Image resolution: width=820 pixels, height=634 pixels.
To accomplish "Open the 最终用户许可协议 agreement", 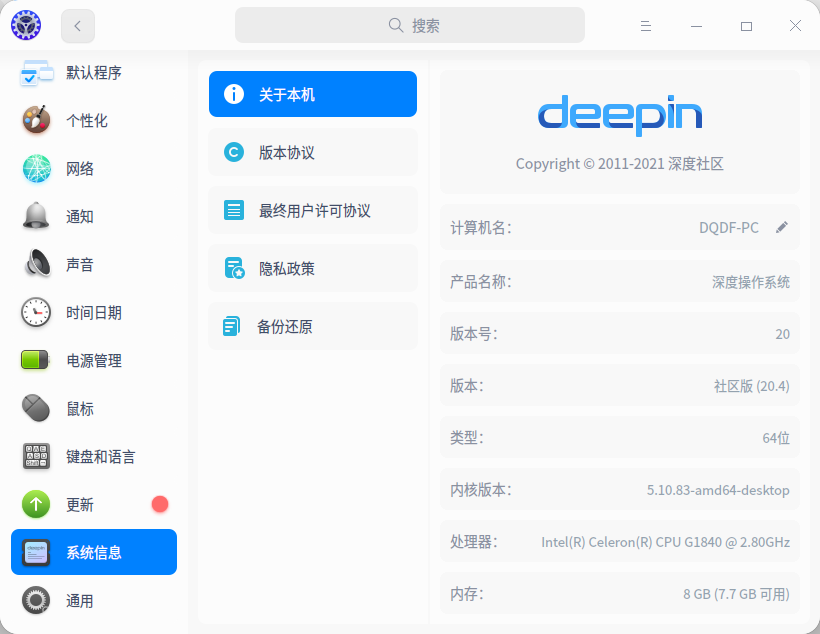I will coord(312,210).
